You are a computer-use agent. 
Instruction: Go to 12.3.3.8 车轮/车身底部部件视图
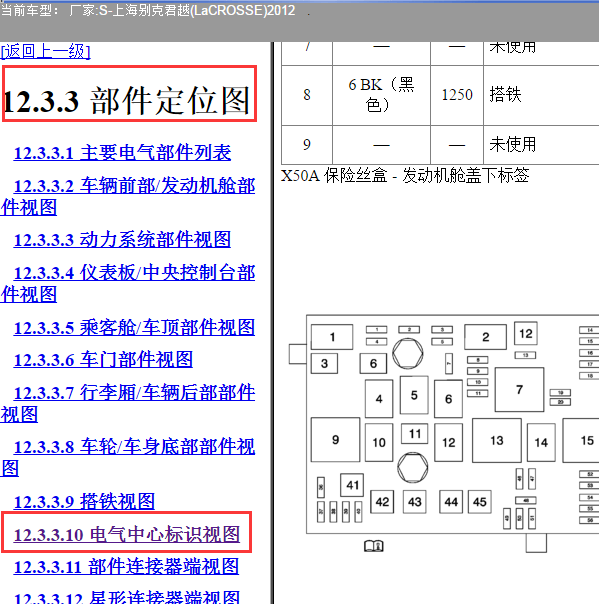(128, 458)
